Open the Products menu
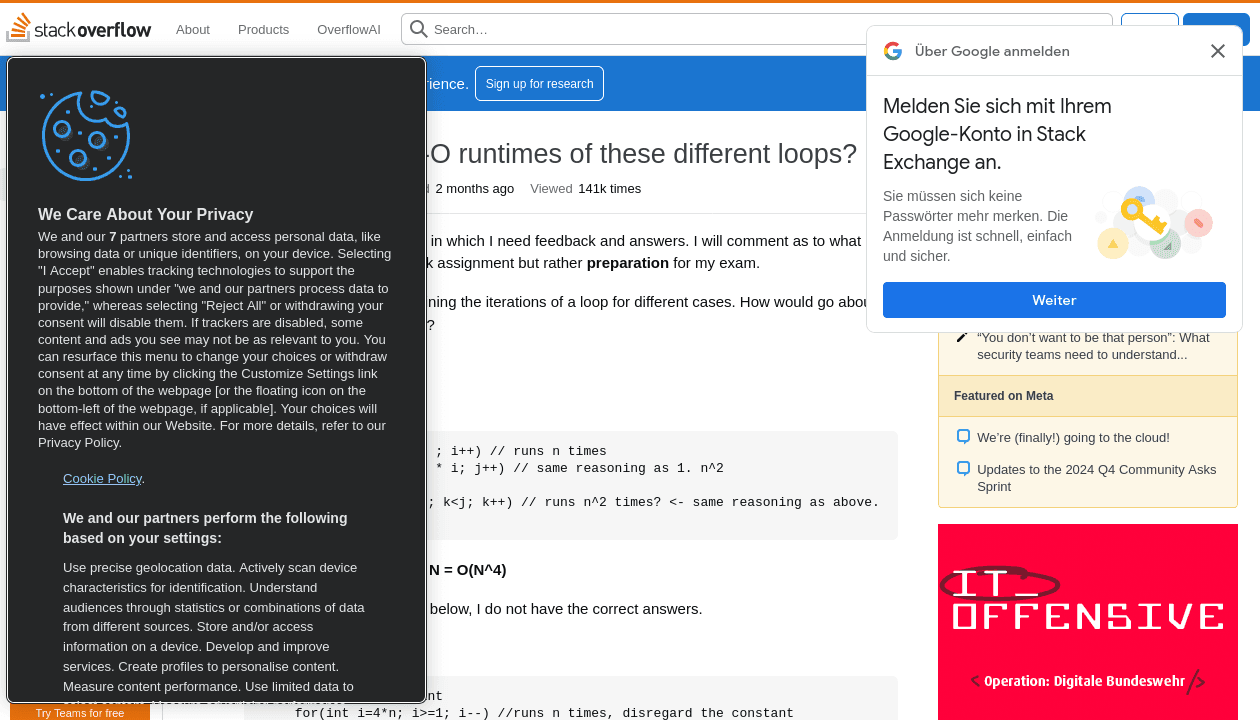 [262, 29]
